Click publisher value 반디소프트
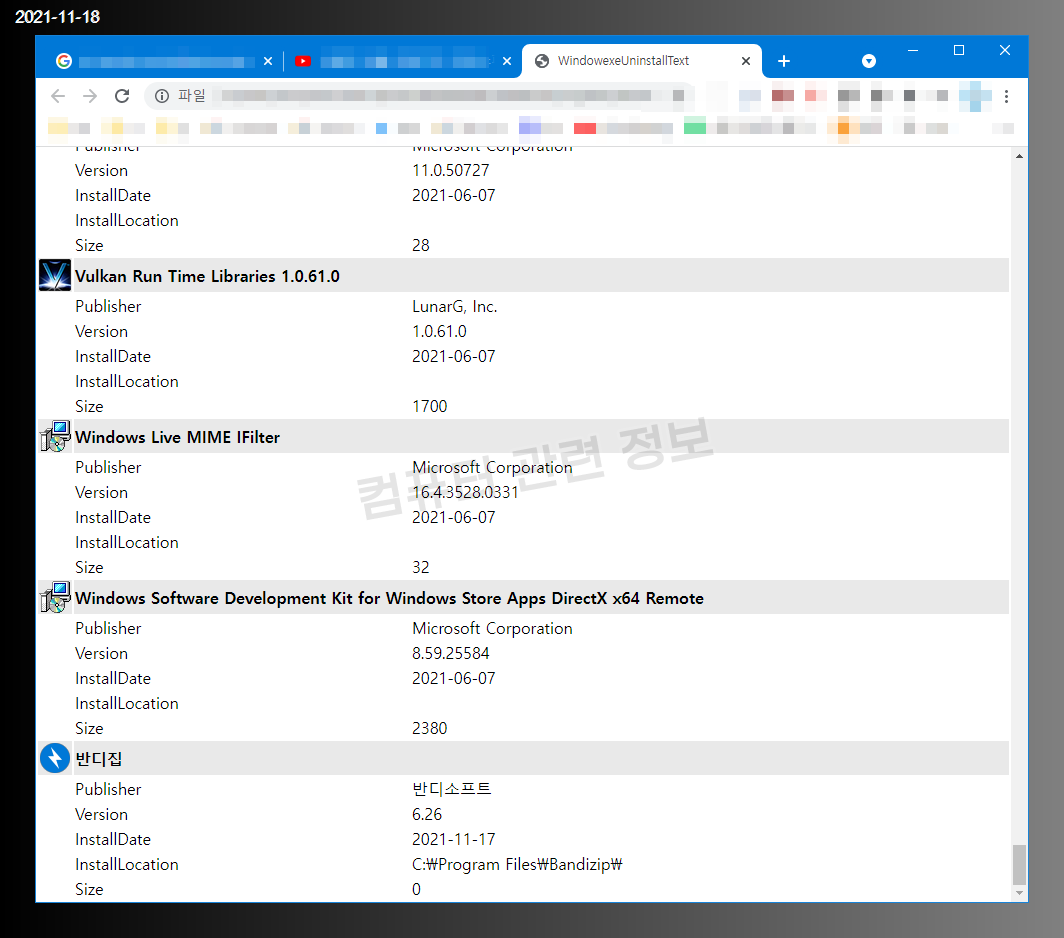 click(x=452, y=789)
